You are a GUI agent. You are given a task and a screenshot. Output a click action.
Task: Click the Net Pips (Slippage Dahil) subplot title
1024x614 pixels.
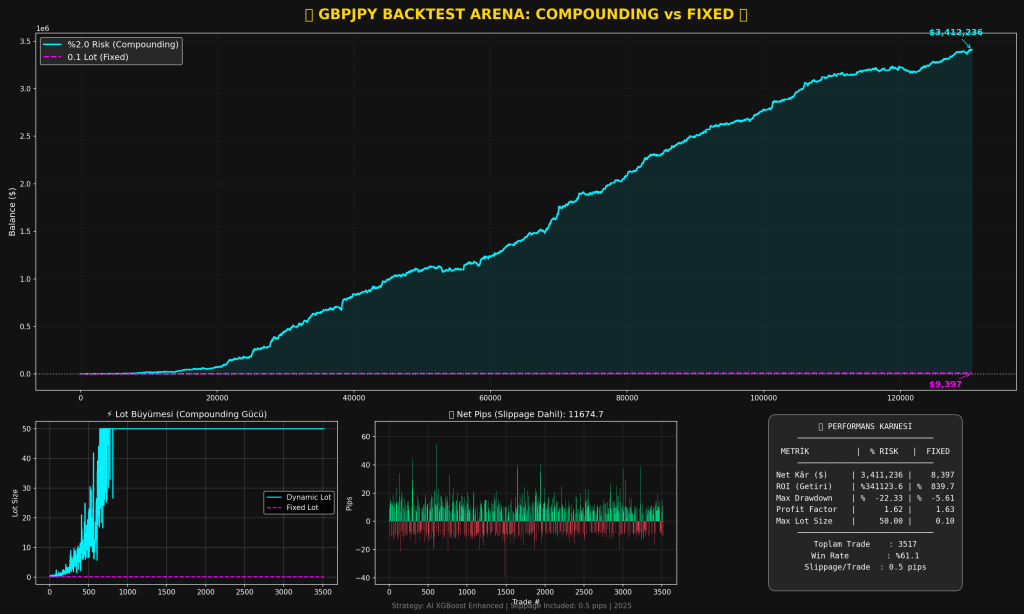coord(518,414)
